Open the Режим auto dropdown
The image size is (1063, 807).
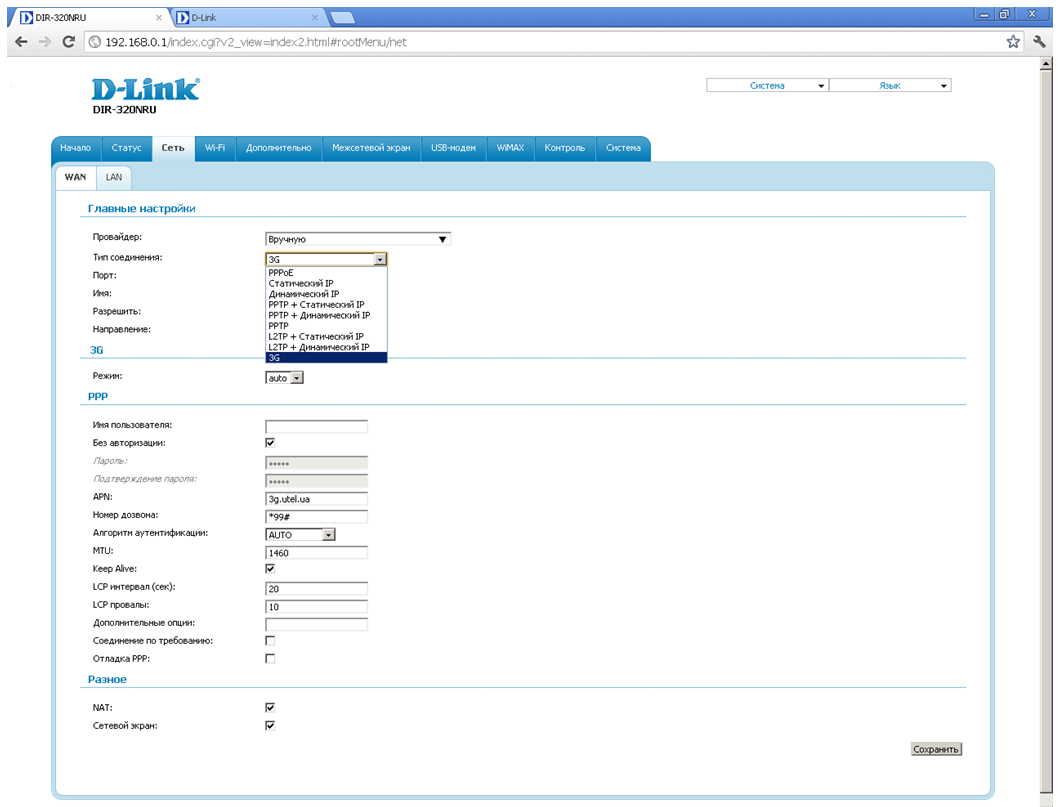pyautogui.click(x=284, y=378)
